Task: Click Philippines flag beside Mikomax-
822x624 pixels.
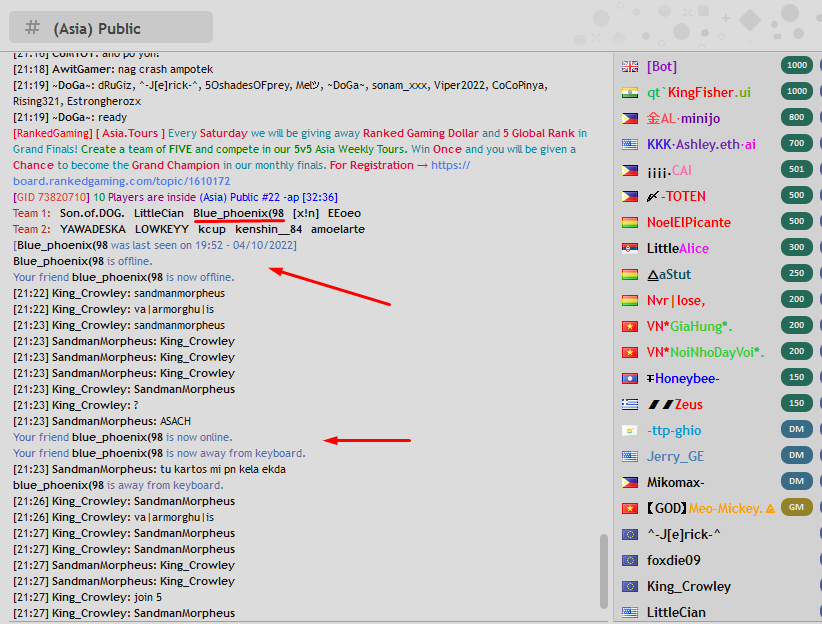Action: point(630,482)
